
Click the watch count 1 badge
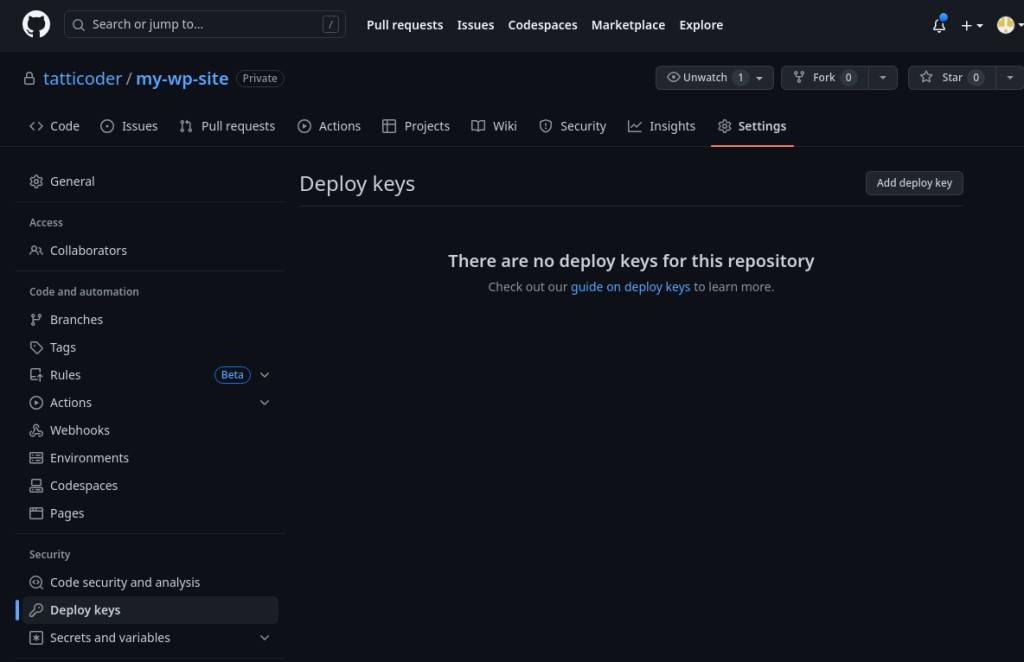pos(740,78)
